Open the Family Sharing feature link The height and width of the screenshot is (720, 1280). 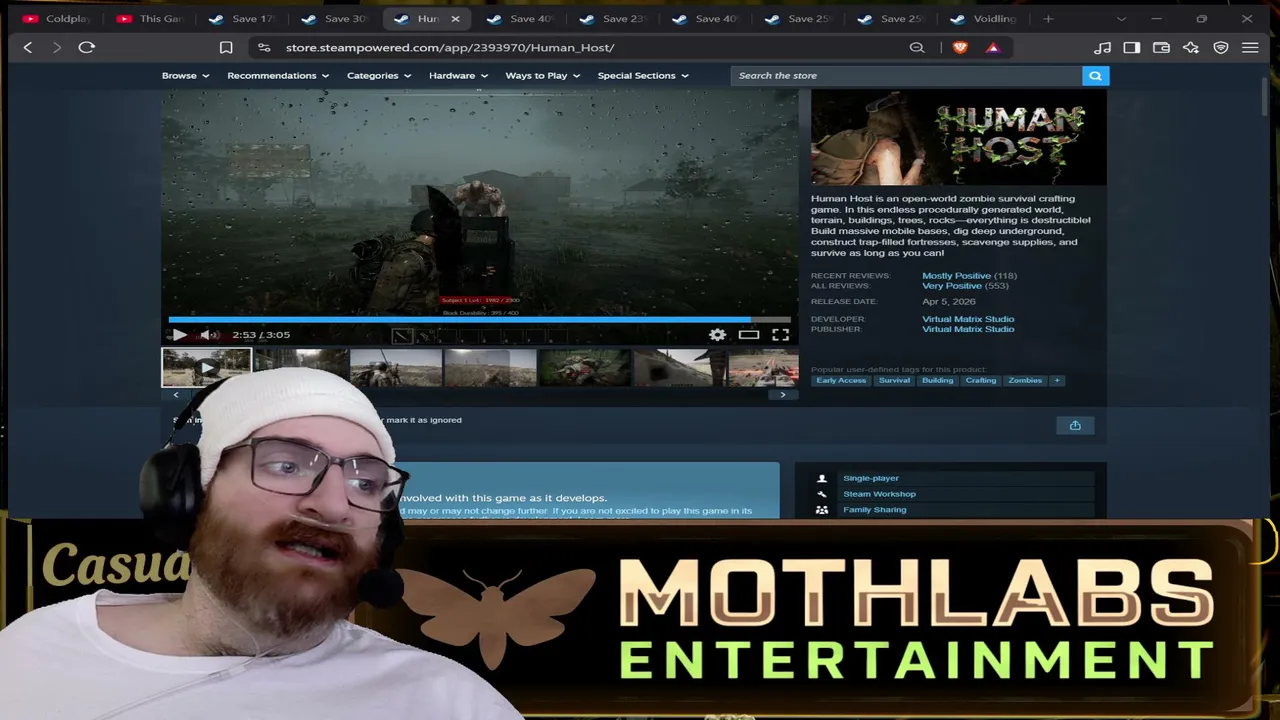[874, 510]
